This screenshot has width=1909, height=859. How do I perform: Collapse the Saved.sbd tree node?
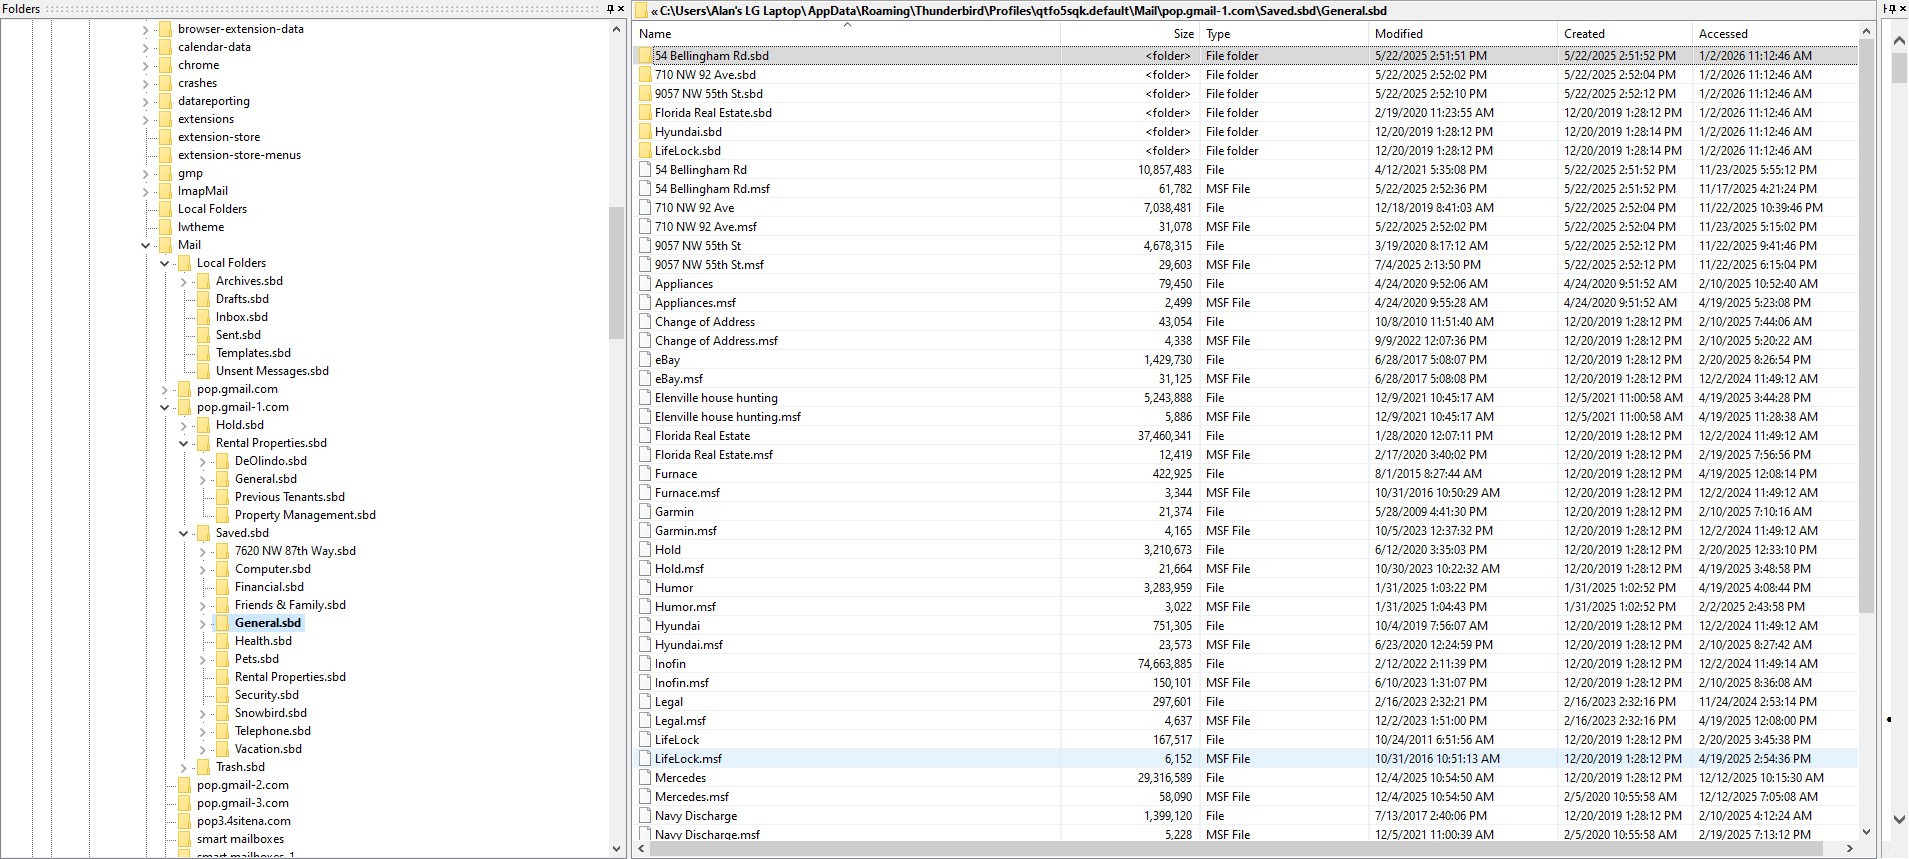click(183, 534)
